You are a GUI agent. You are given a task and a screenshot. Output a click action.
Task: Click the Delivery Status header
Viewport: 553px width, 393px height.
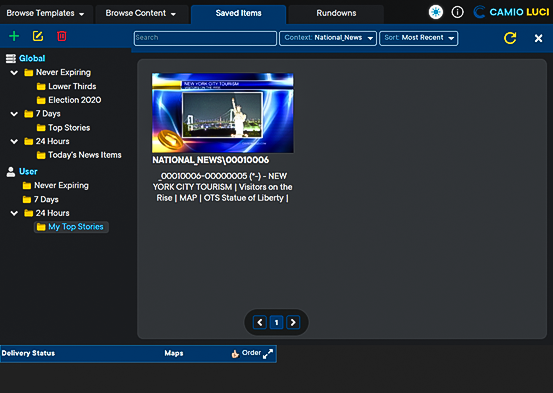28,353
